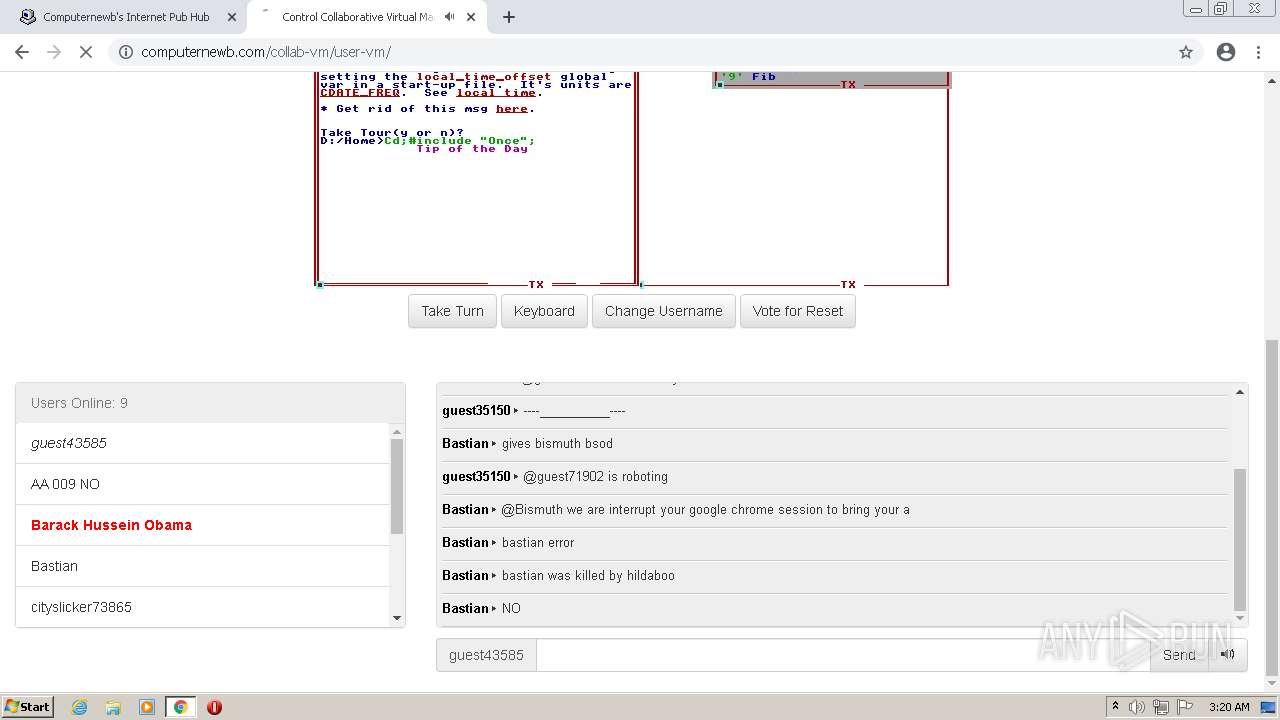The image size is (1280, 720).
Task: Click chat scrollbar thumb
Action: click(x=1240, y=539)
